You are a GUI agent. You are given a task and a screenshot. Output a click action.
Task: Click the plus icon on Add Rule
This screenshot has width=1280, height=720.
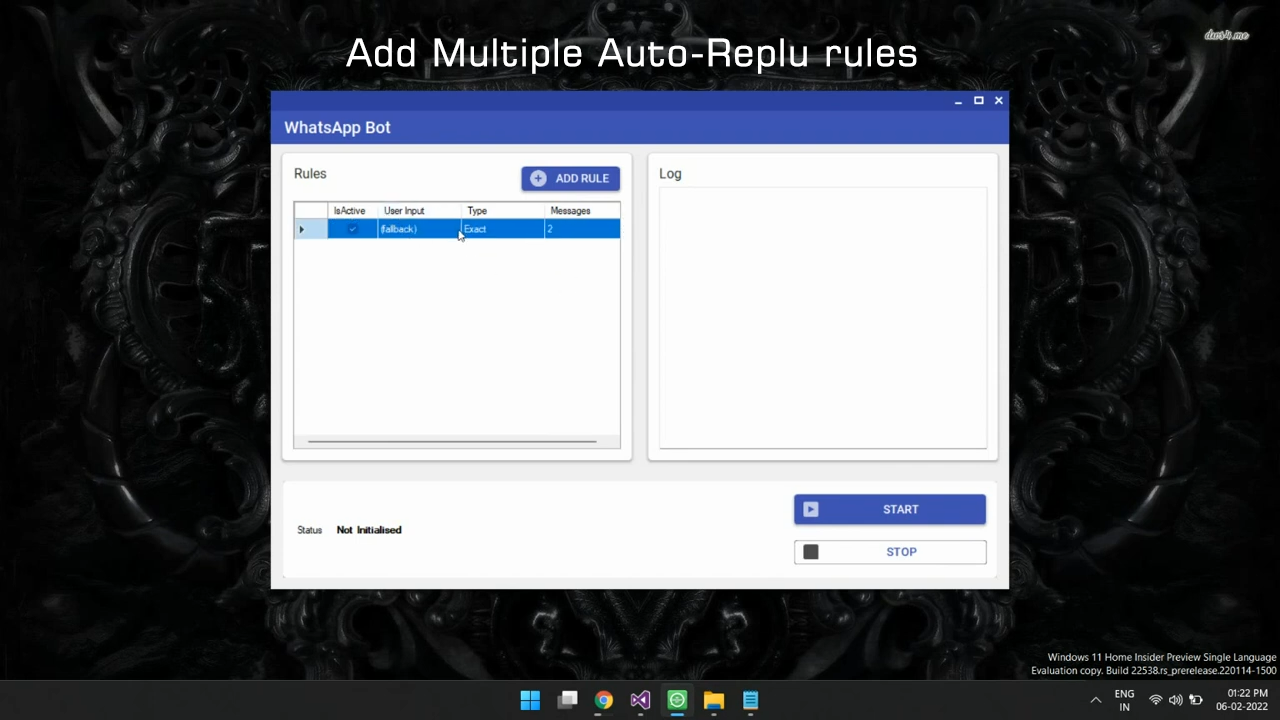[538, 178]
